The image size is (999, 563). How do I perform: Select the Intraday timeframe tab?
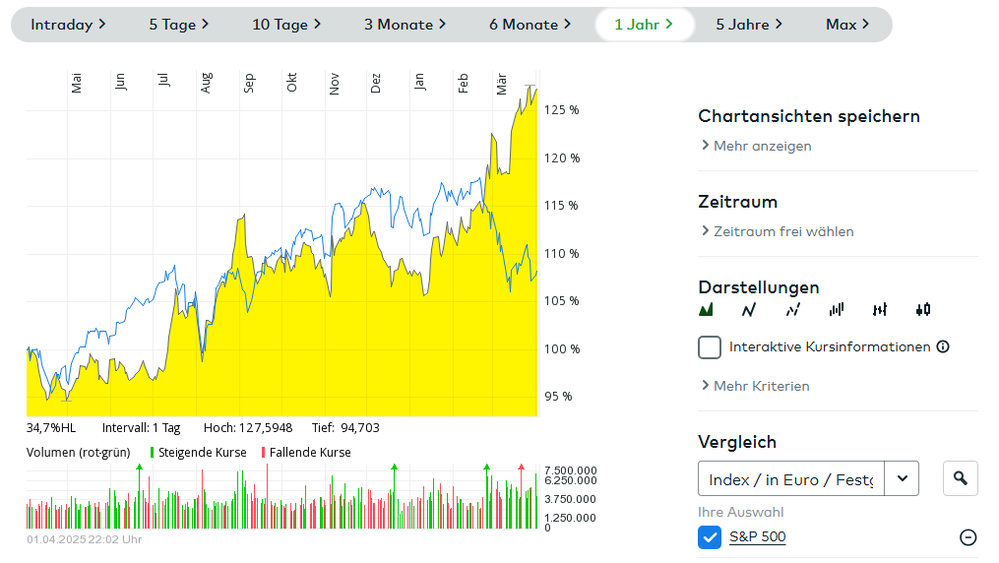coord(68,24)
